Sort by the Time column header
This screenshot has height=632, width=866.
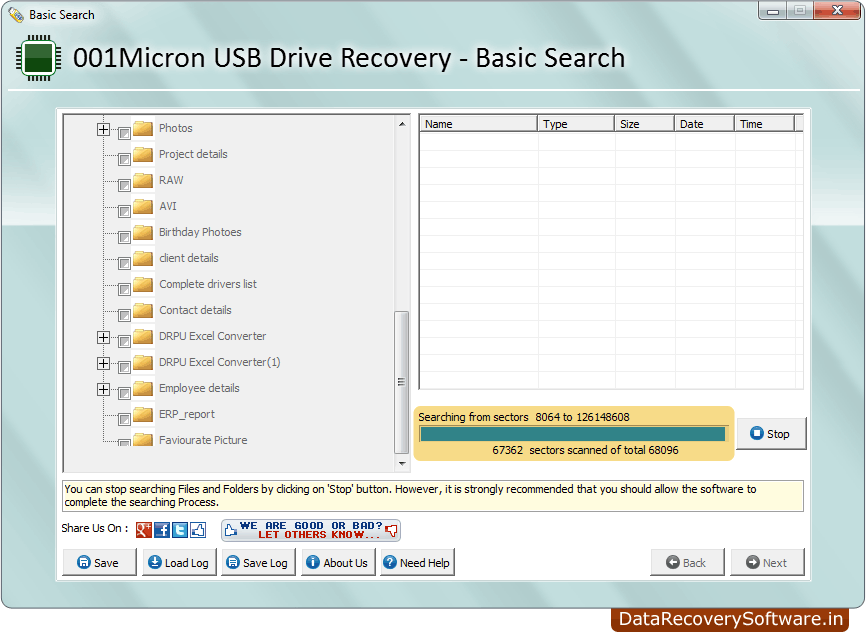click(x=764, y=124)
